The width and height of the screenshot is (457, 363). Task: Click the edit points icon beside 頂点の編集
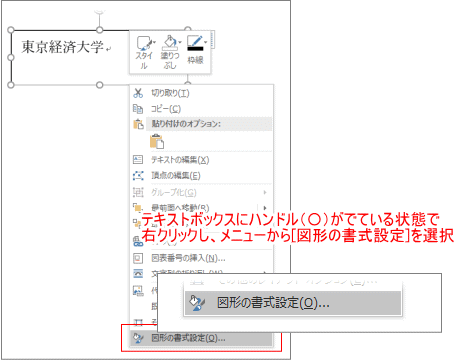pyautogui.click(x=138, y=175)
